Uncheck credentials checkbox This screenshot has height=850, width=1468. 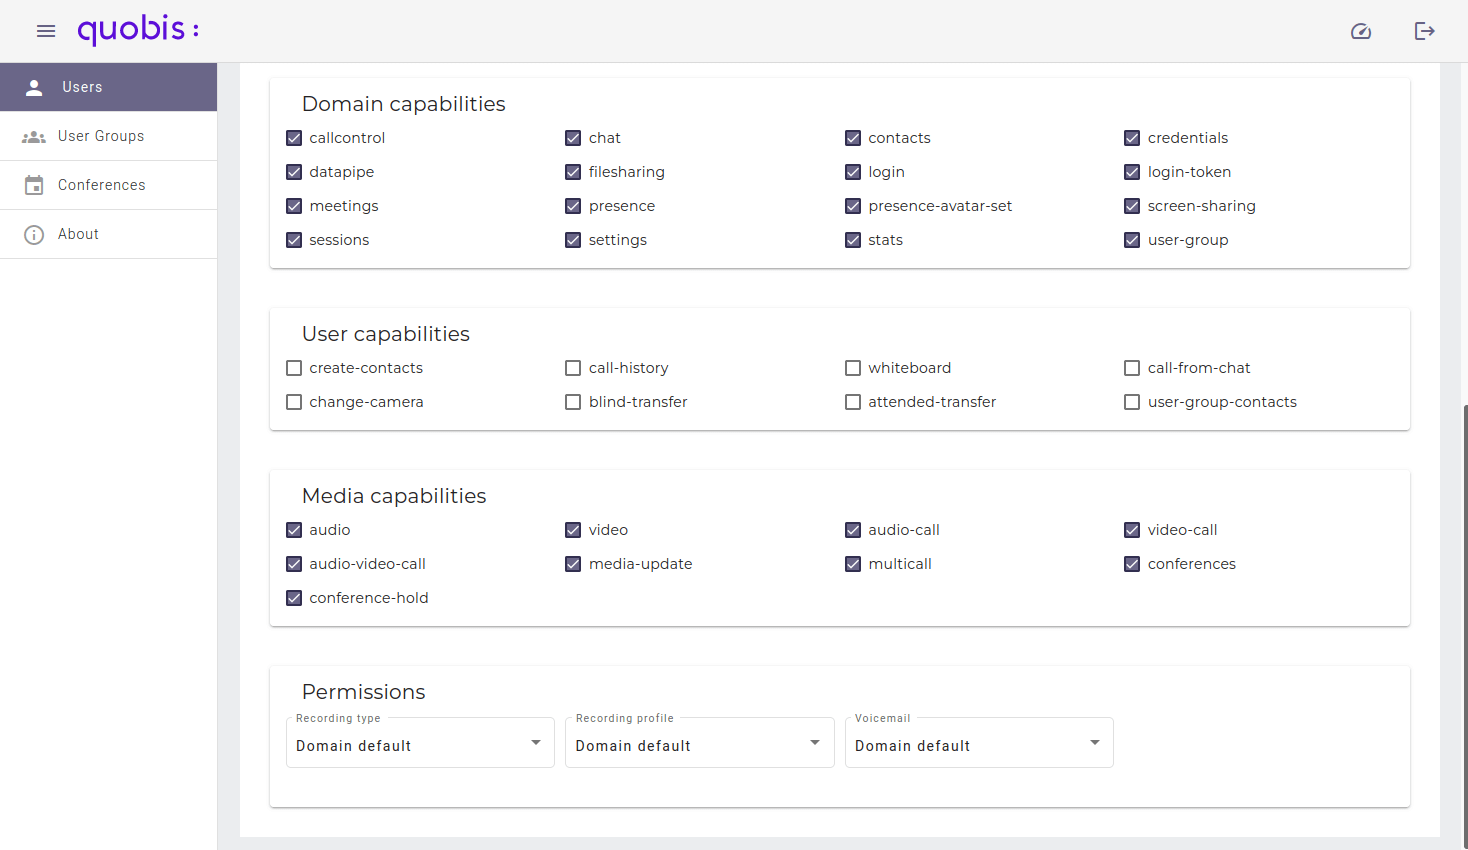coord(1132,138)
